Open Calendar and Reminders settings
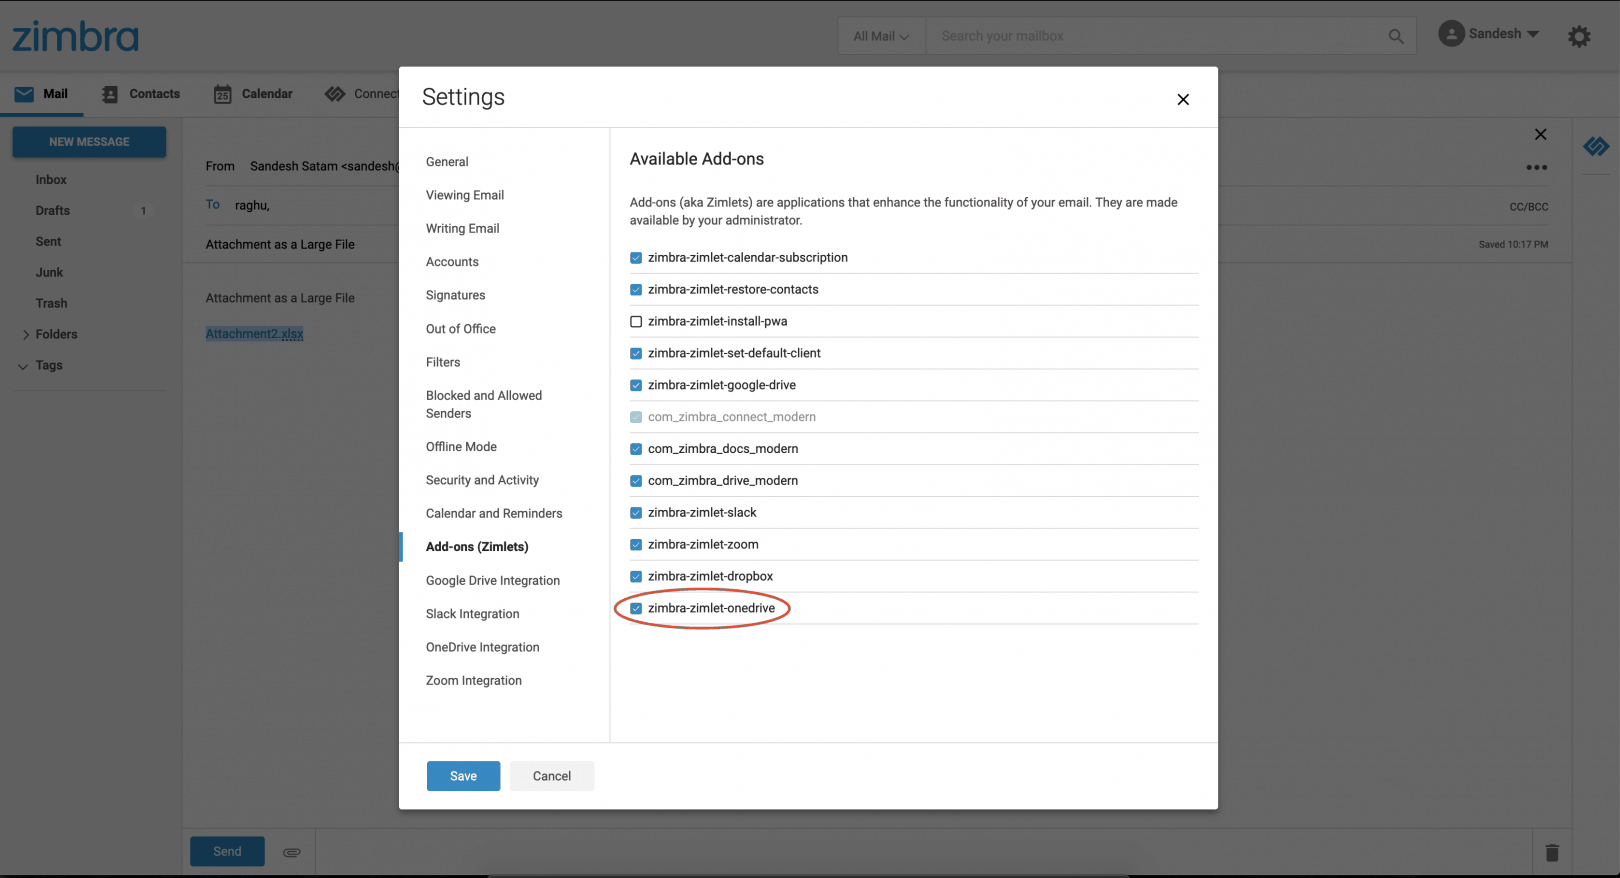Screen dimensions: 1620x878 tap(494, 513)
